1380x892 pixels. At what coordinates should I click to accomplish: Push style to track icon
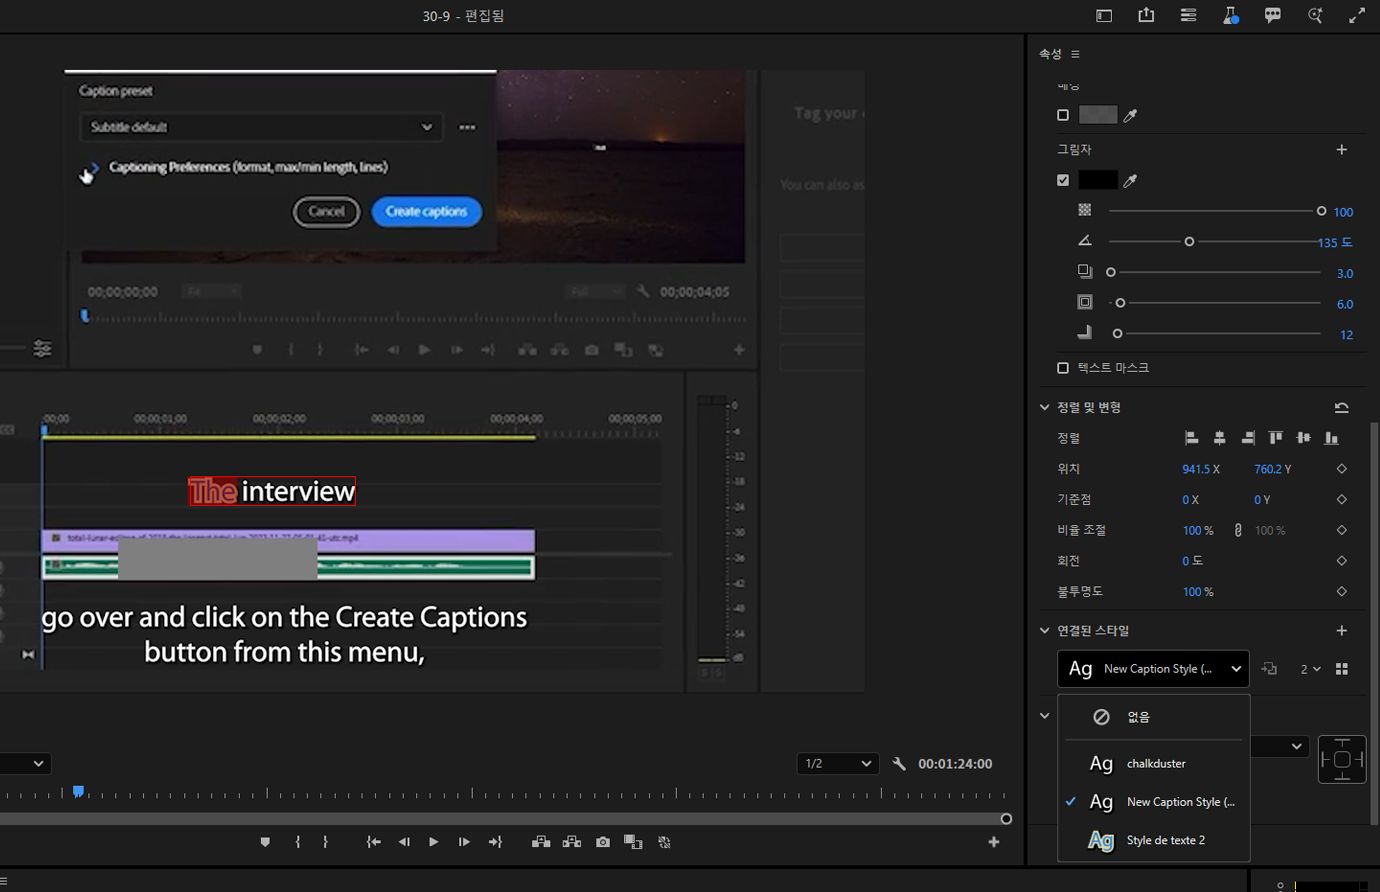click(1269, 669)
